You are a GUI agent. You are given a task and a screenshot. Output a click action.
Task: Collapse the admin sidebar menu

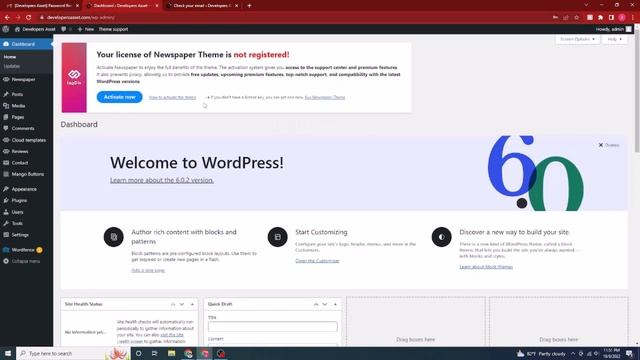pyautogui.click(x=26, y=261)
